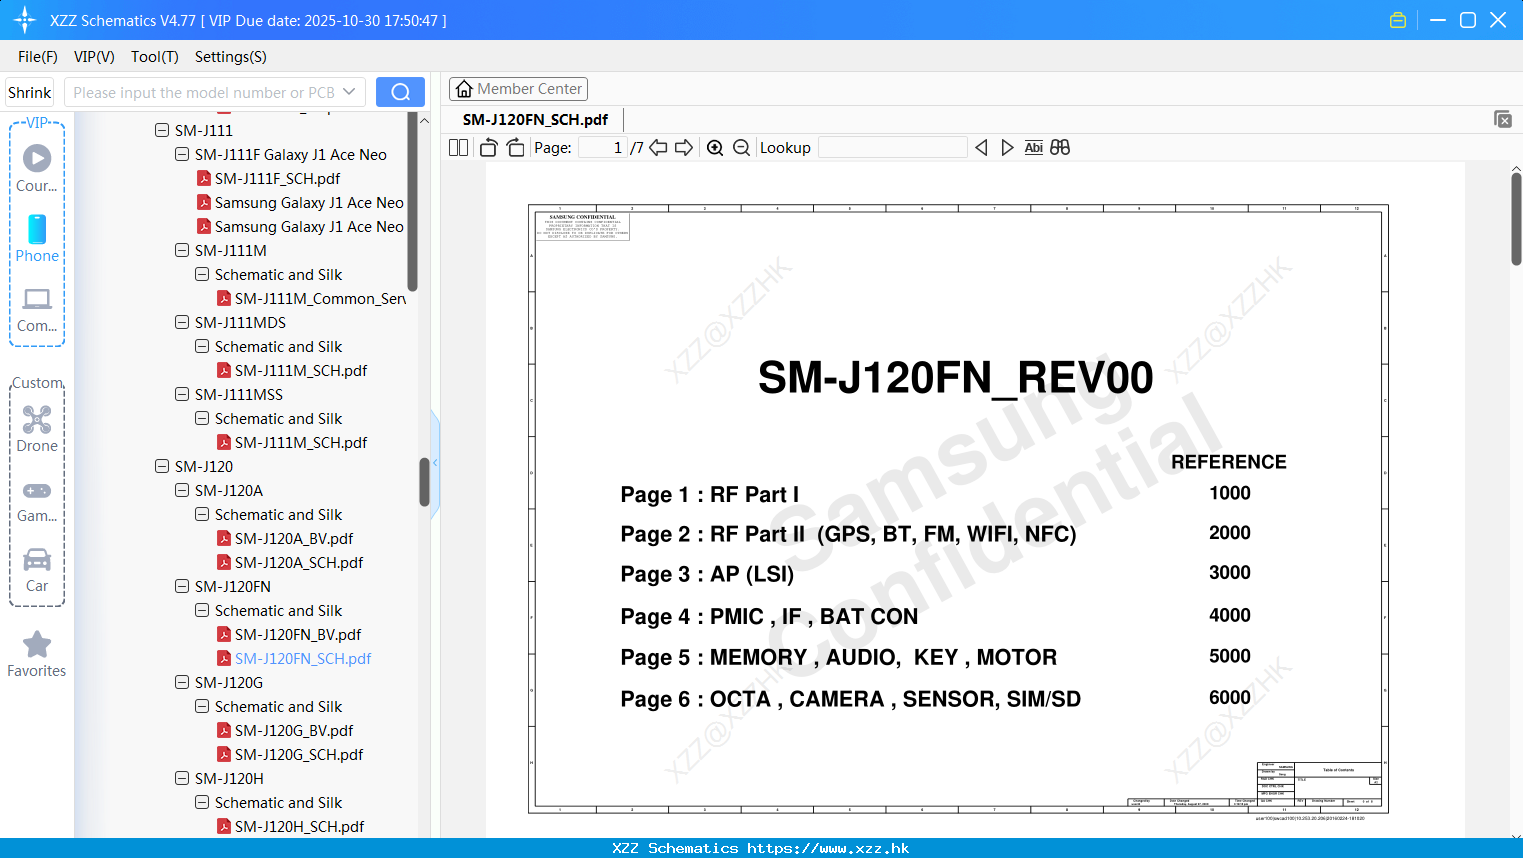Click the Member Center button
Viewport: 1523px width, 858px height.
point(518,89)
